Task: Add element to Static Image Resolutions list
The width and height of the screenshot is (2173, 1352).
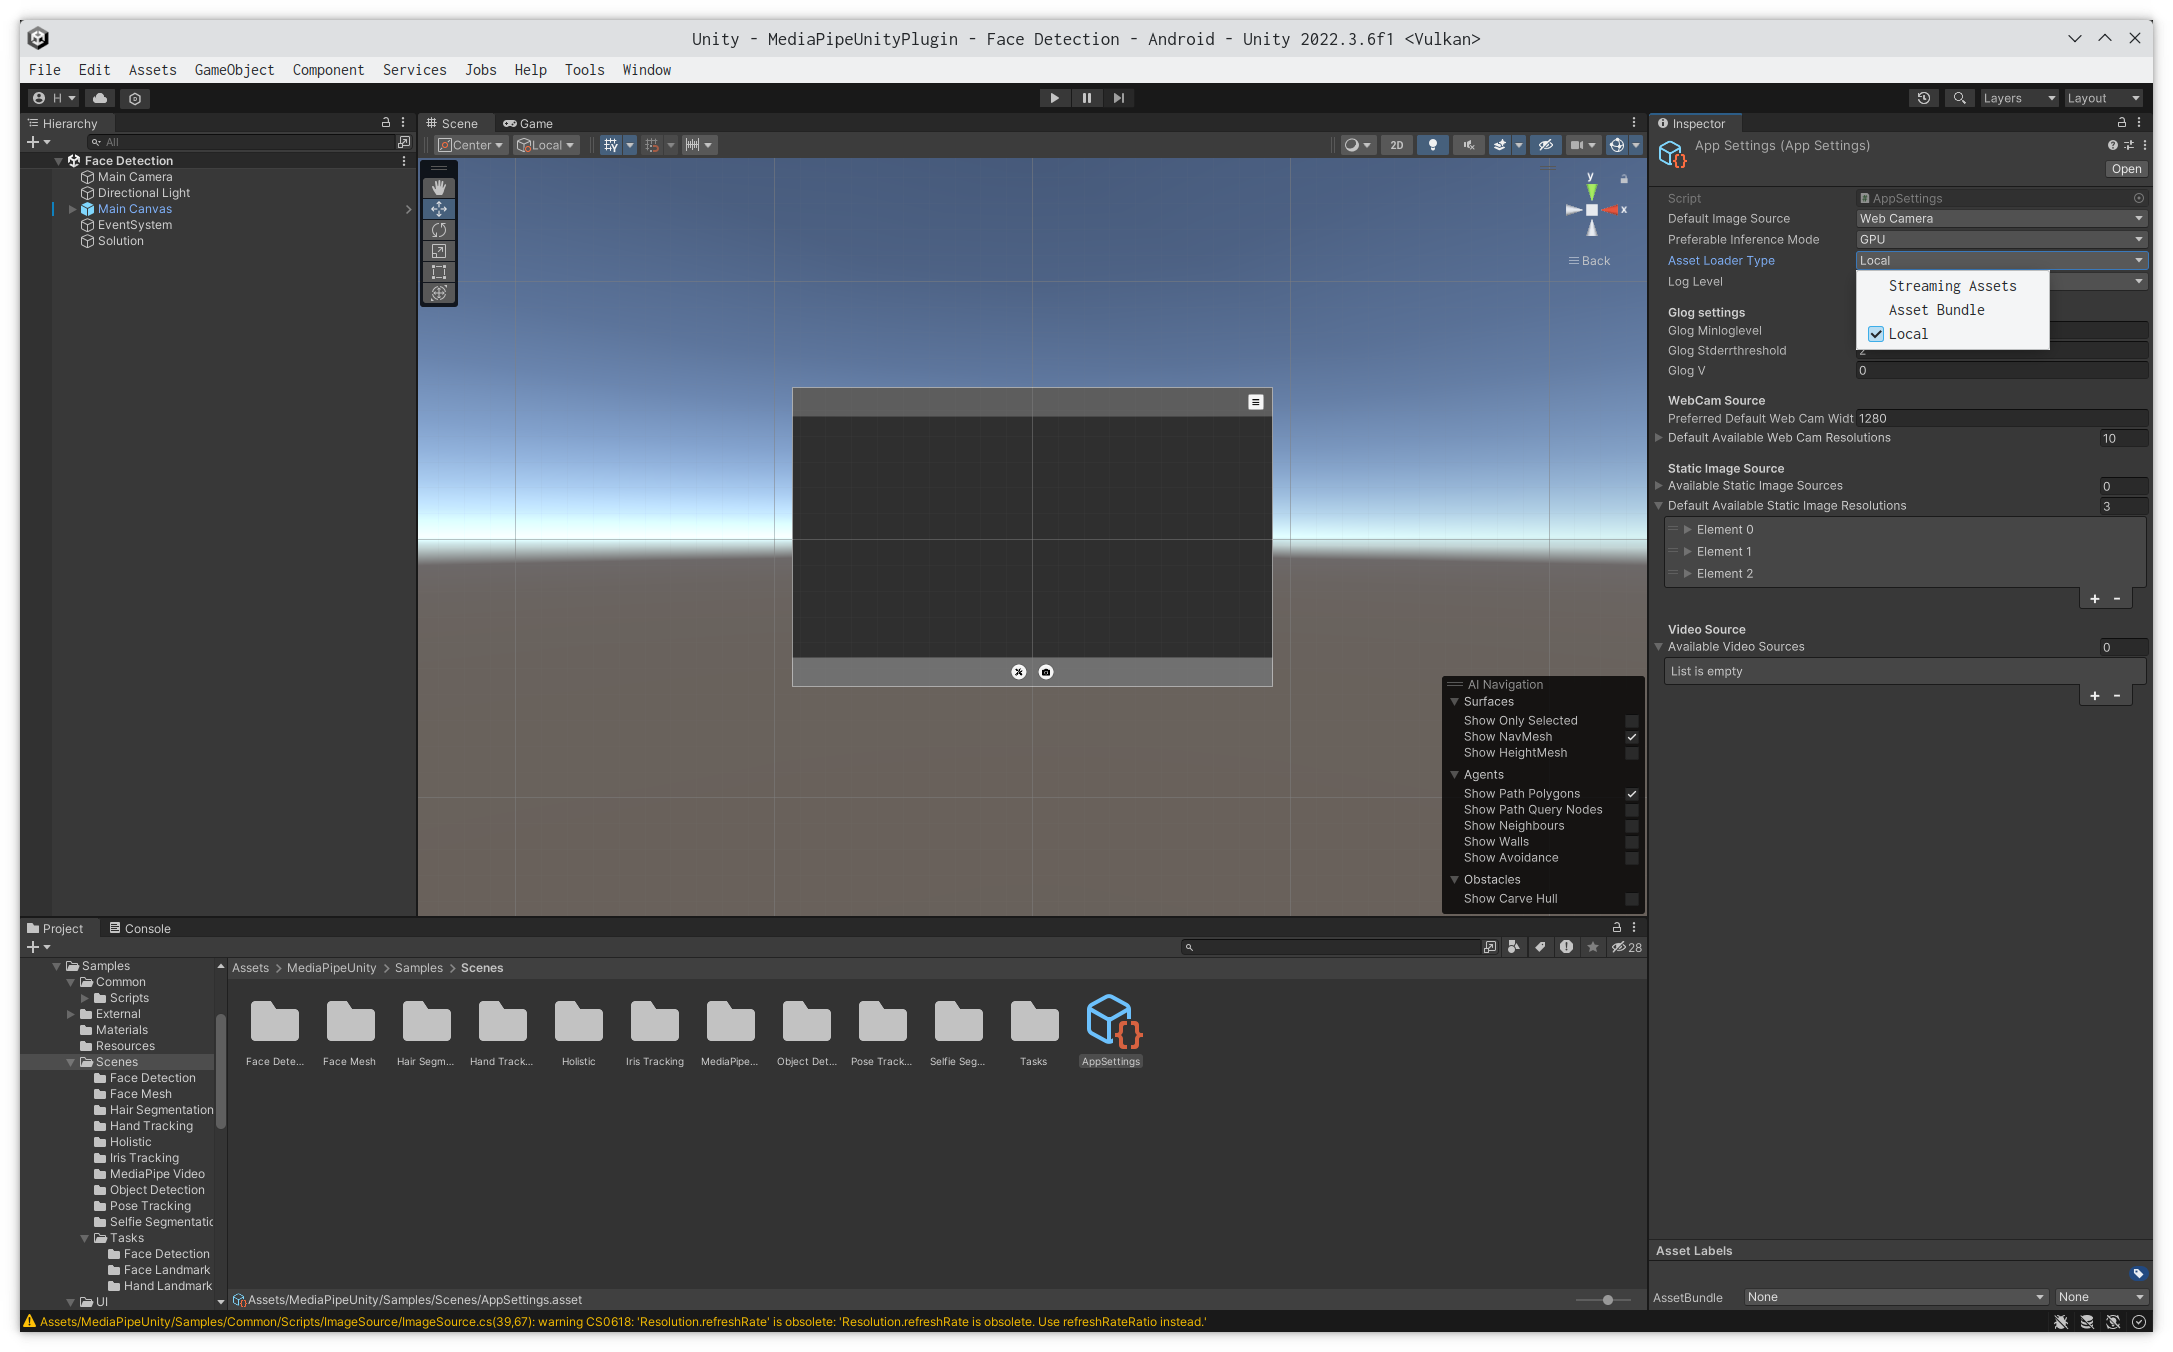Action: tap(2095, 599)
